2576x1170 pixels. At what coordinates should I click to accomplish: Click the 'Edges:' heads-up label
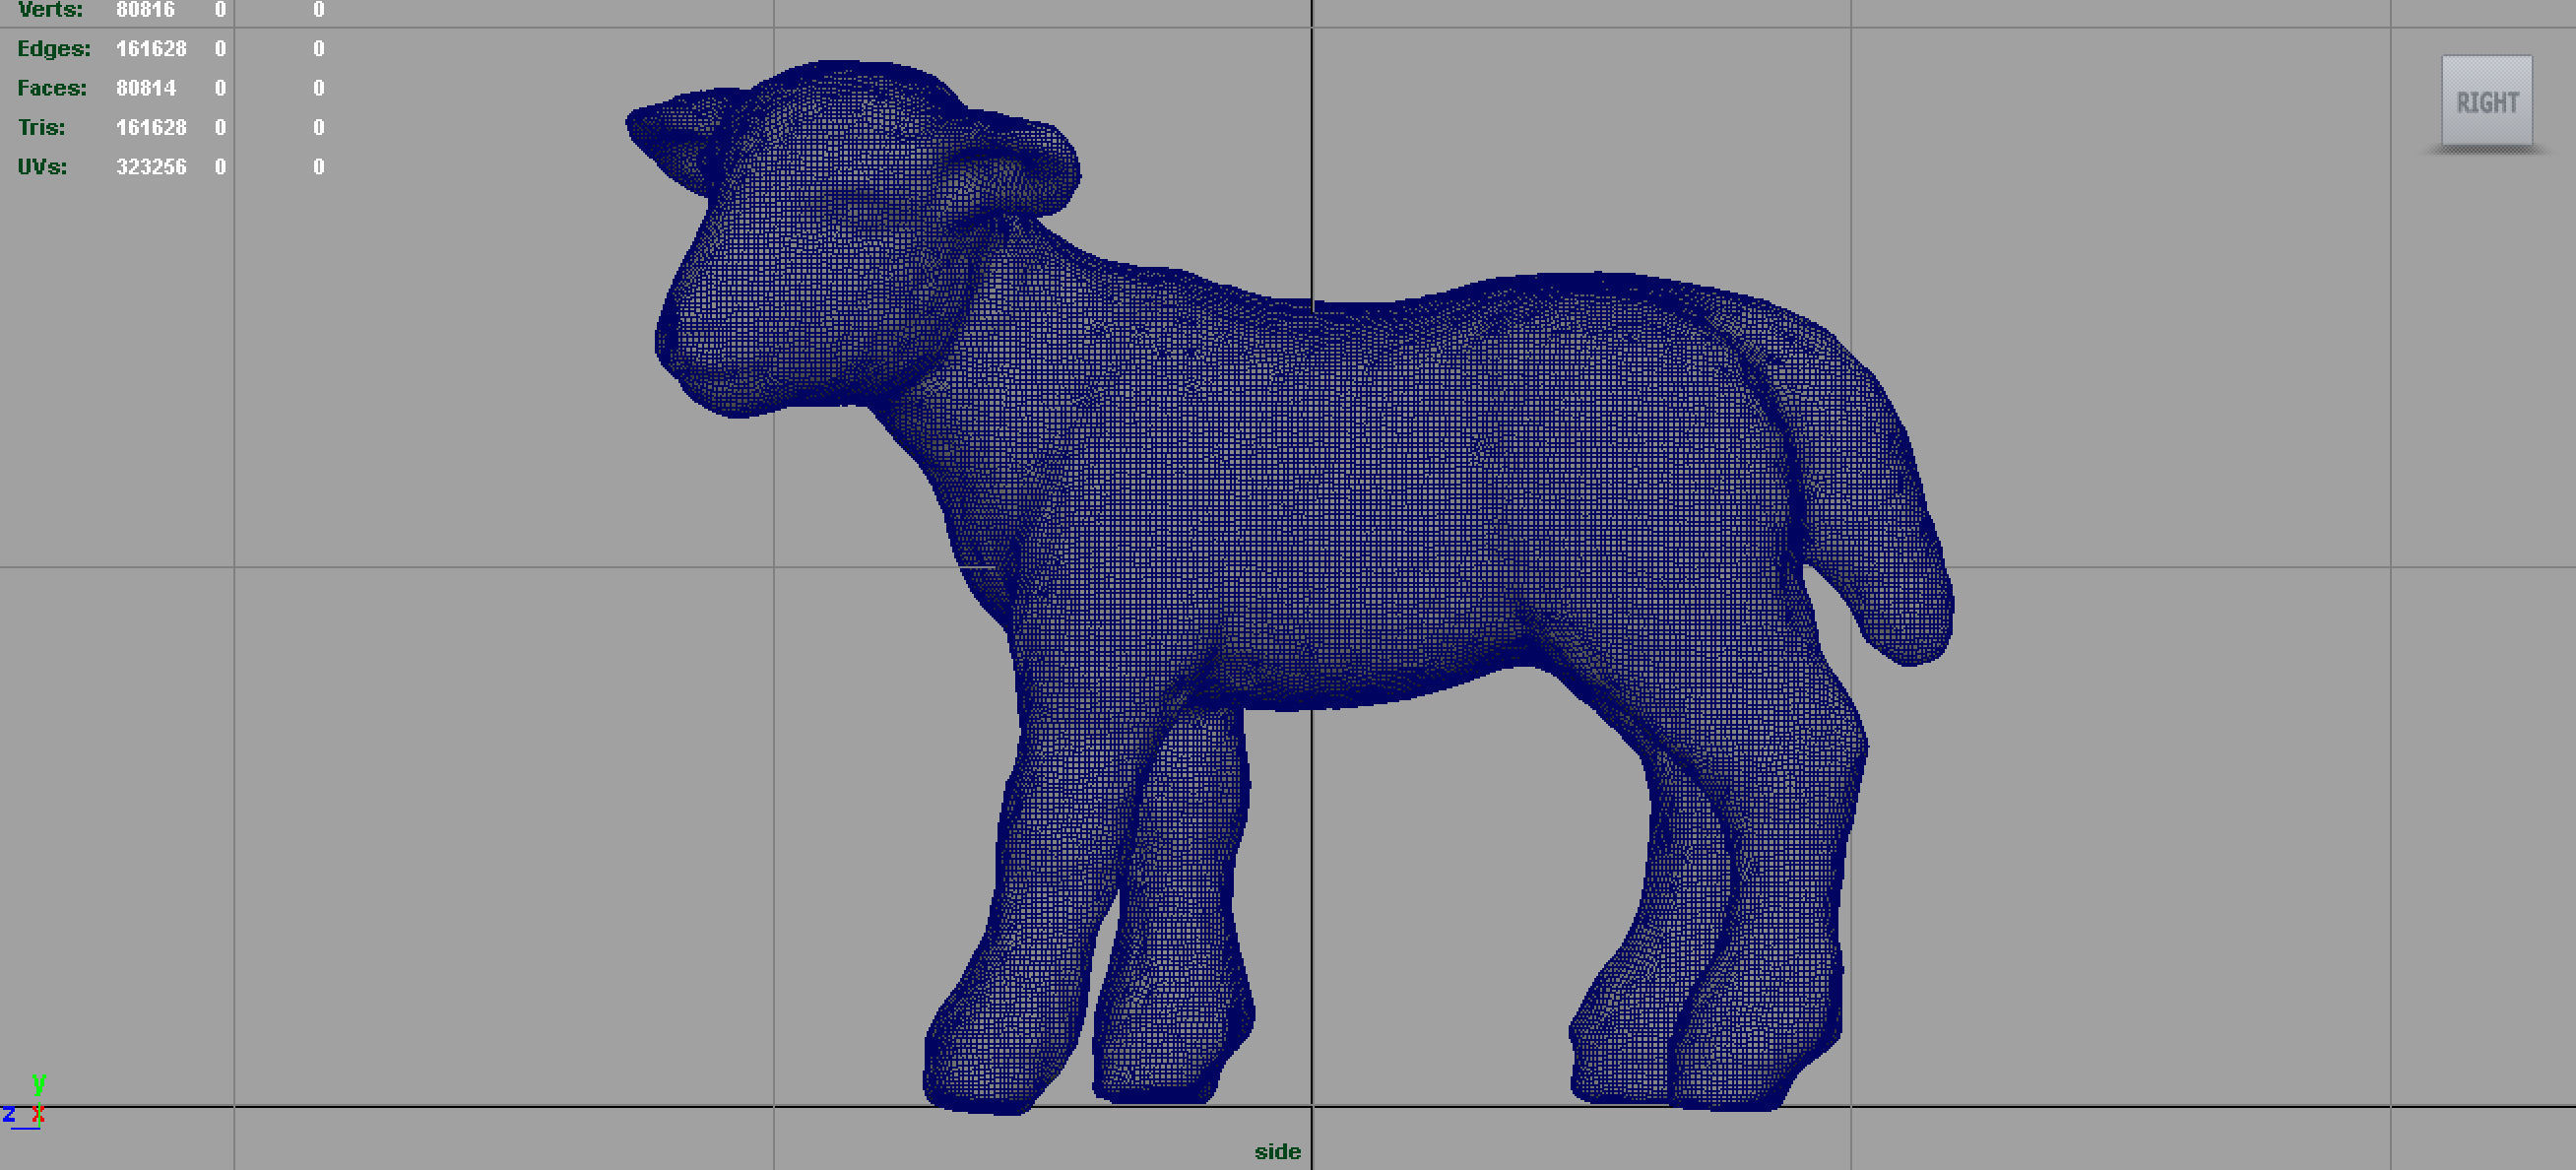click(54, 49)
